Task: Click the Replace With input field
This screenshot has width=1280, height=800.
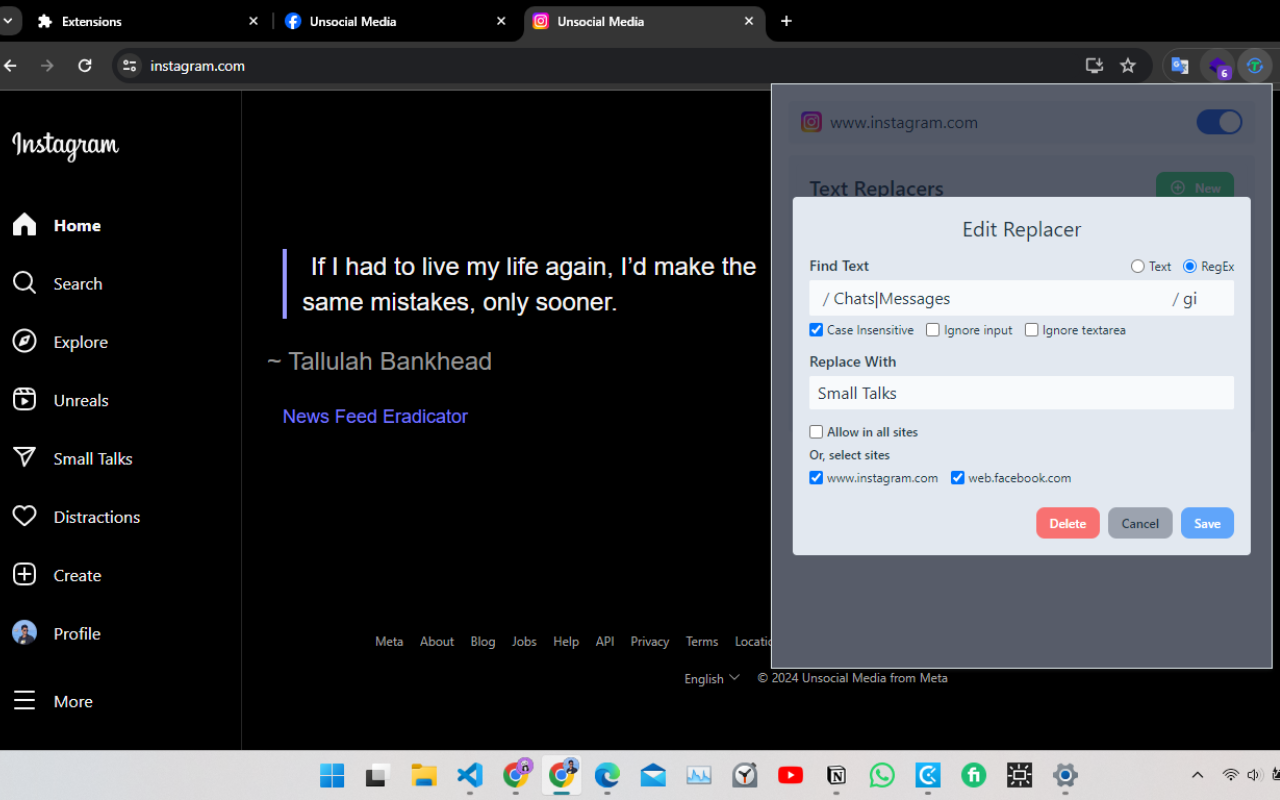Action: [1021, 393]
